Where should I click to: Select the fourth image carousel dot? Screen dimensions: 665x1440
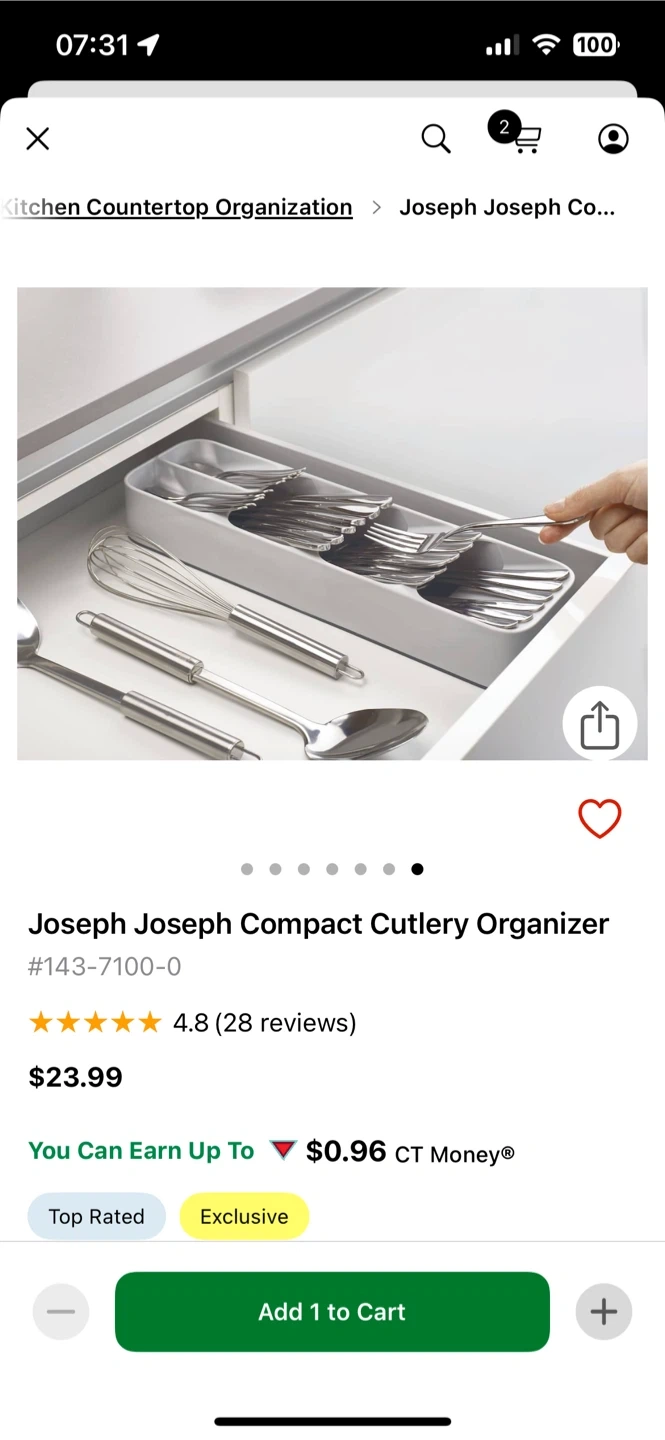coord(332,869)
